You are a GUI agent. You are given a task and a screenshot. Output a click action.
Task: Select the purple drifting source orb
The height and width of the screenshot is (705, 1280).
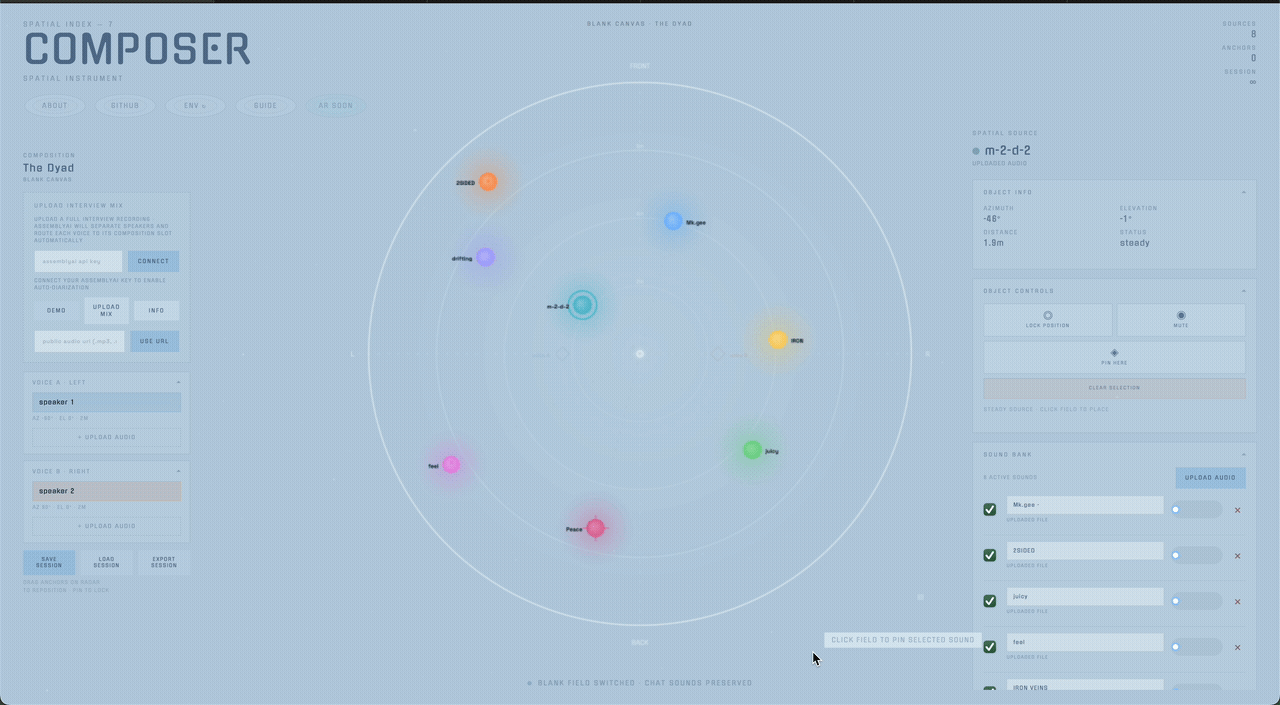(x=485, y=257)
